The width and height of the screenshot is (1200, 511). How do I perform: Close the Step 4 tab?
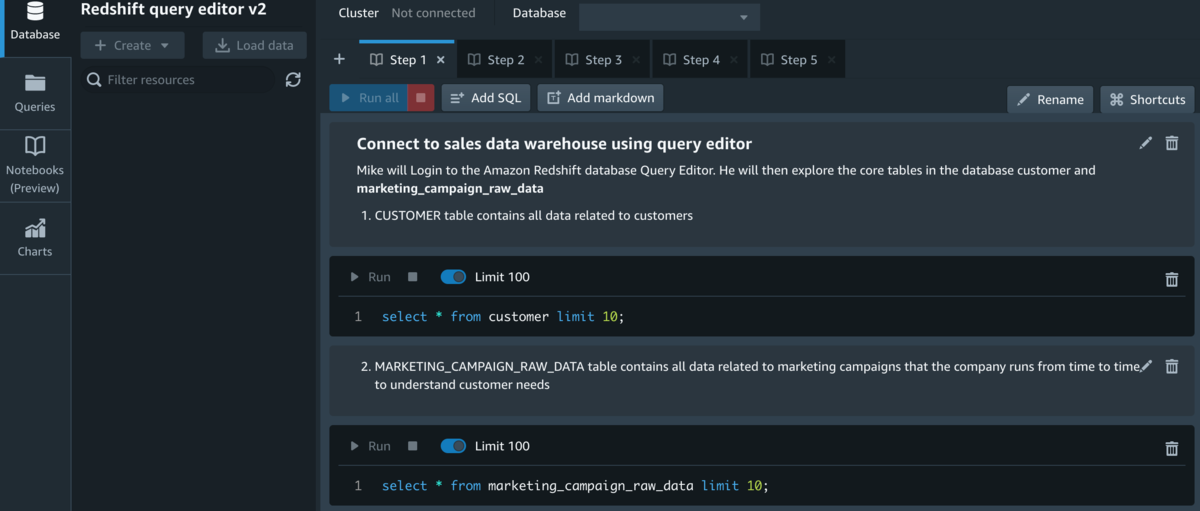(x=735, y=60)
